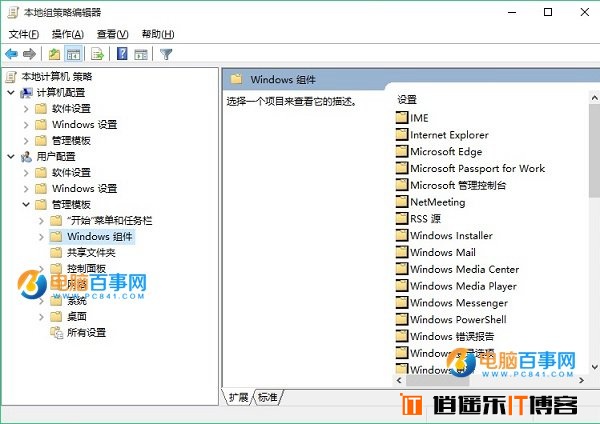Expand 软件设置 under 计算机配置
Screen dimensions: 600x424
tap(26, 109)
